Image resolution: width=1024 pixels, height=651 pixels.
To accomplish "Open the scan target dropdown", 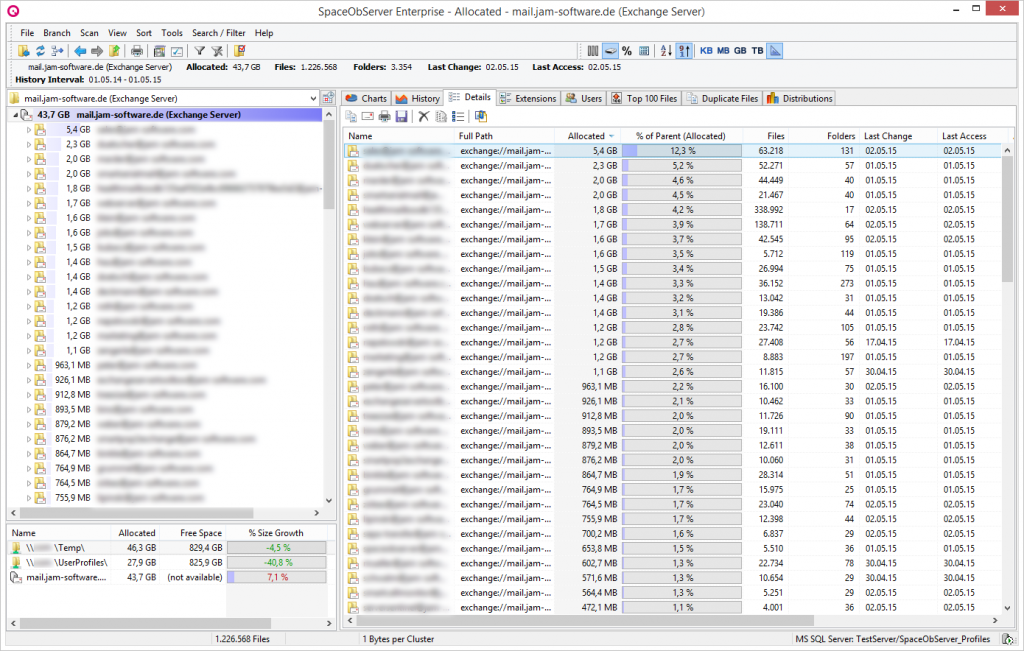I will [313, 99].
